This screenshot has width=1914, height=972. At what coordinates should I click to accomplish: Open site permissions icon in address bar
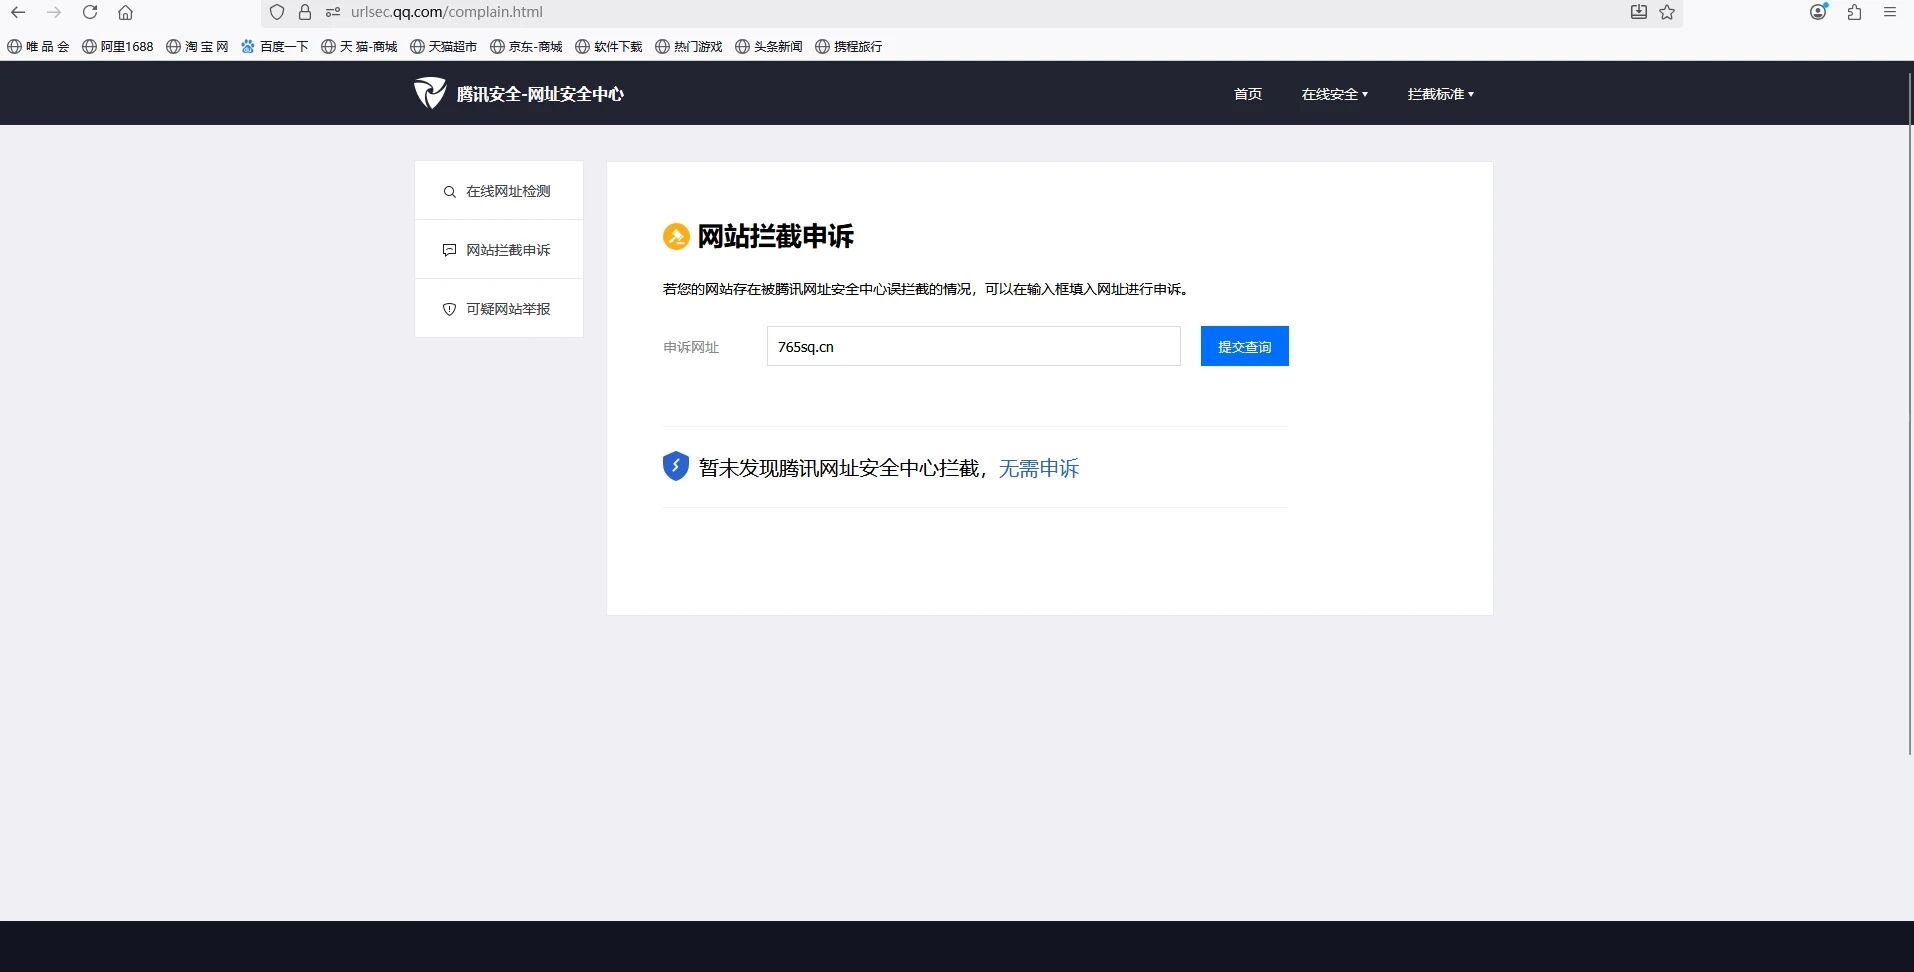(333, 13)
